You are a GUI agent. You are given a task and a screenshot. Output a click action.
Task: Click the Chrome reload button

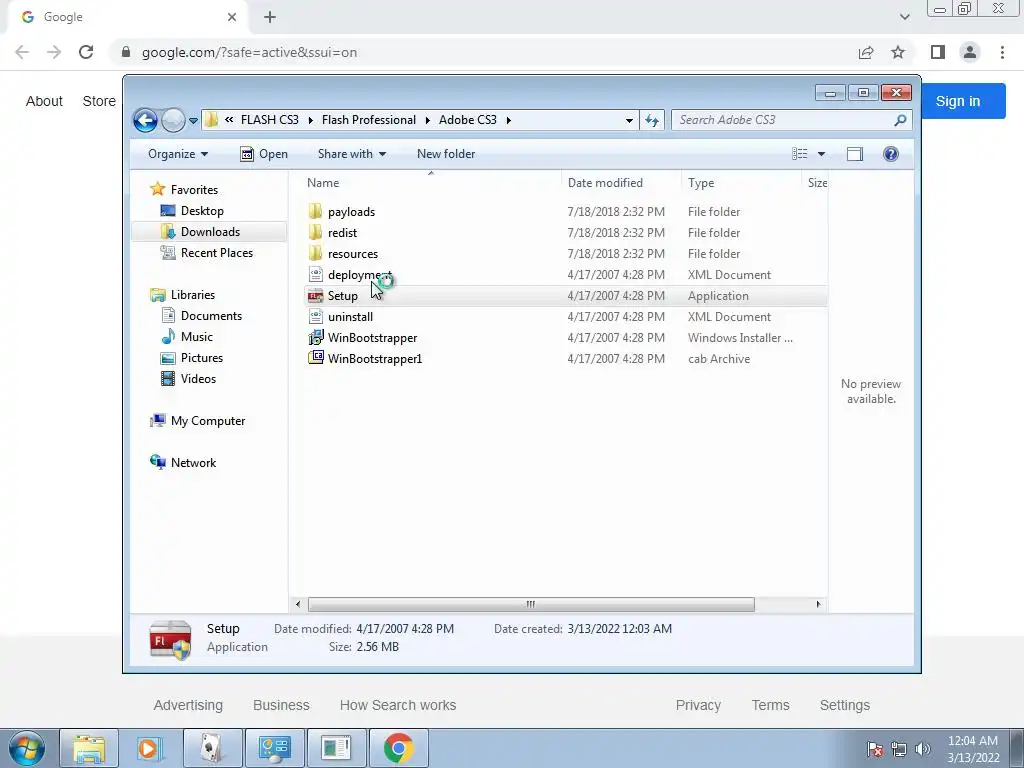86,52
